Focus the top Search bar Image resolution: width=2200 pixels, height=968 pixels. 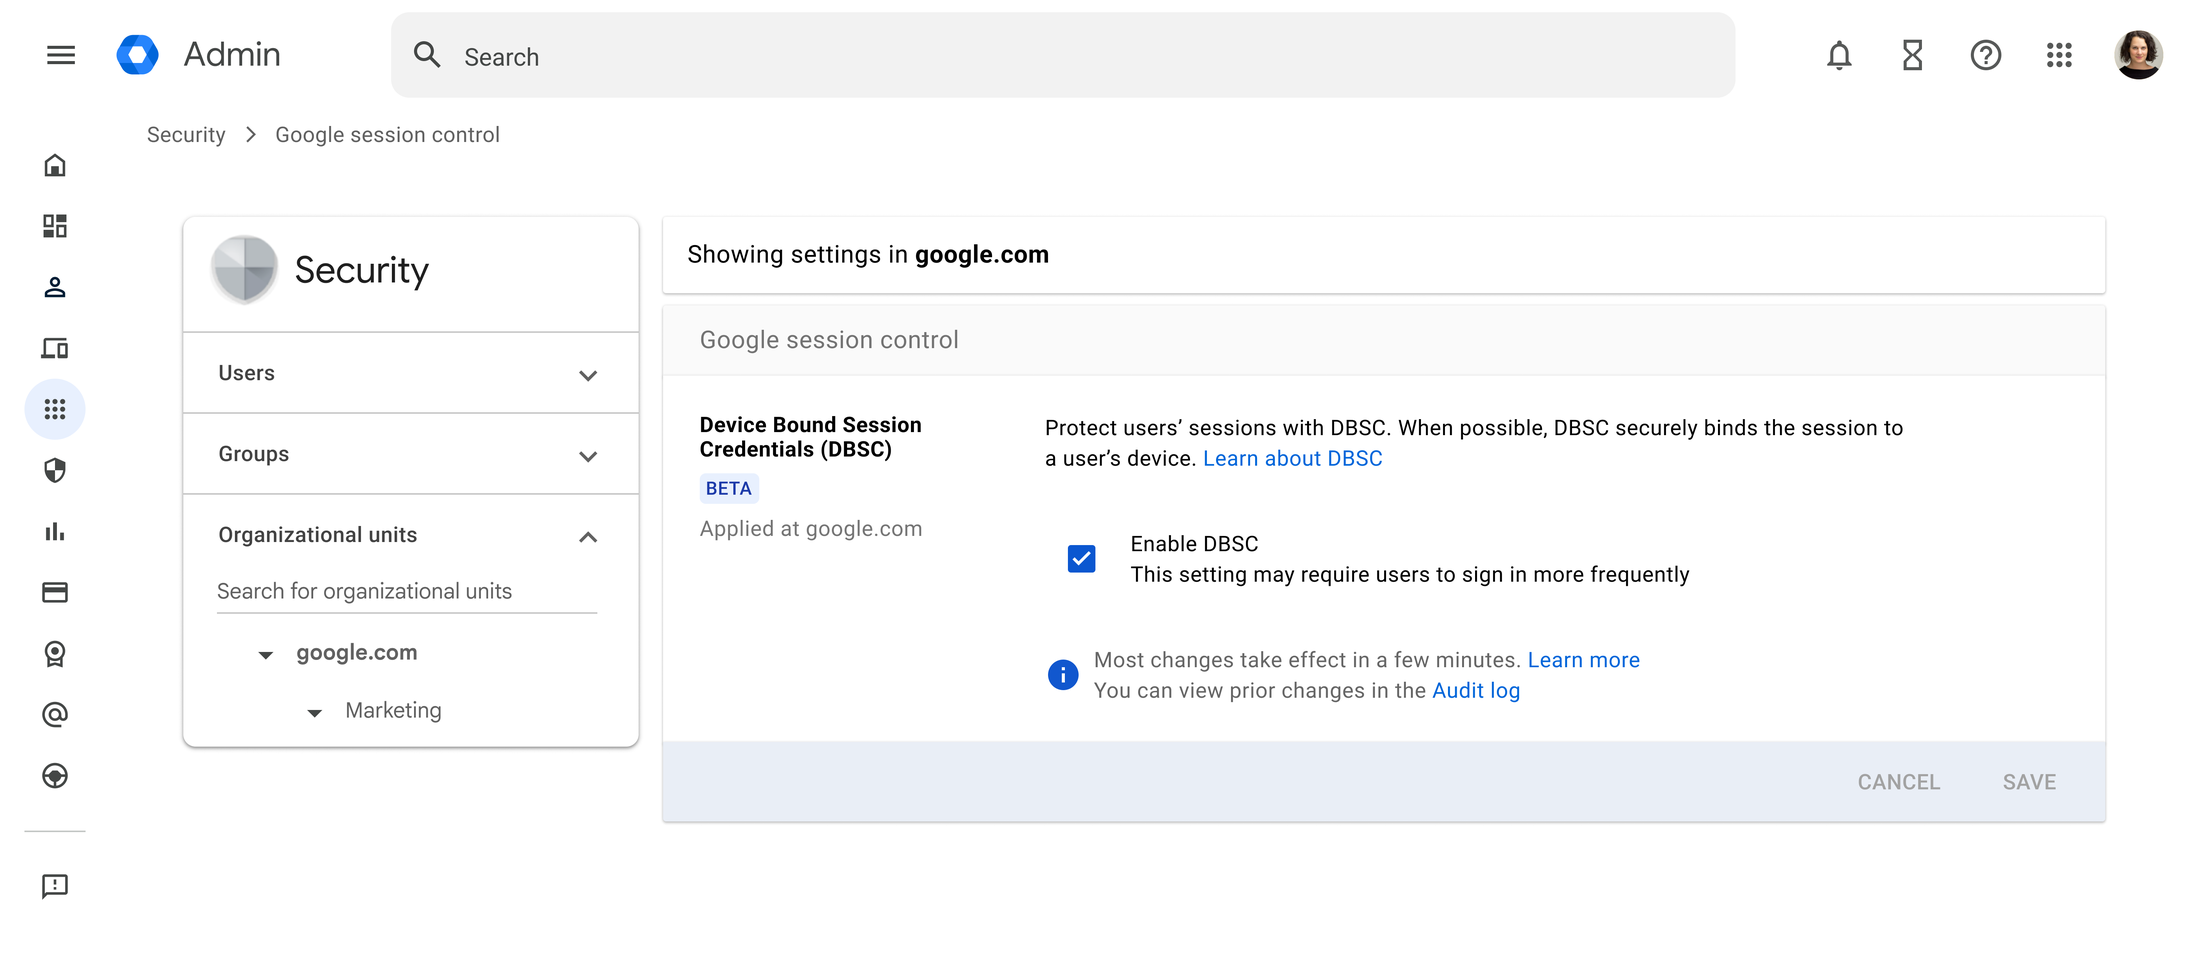(x=1063, y=55)
